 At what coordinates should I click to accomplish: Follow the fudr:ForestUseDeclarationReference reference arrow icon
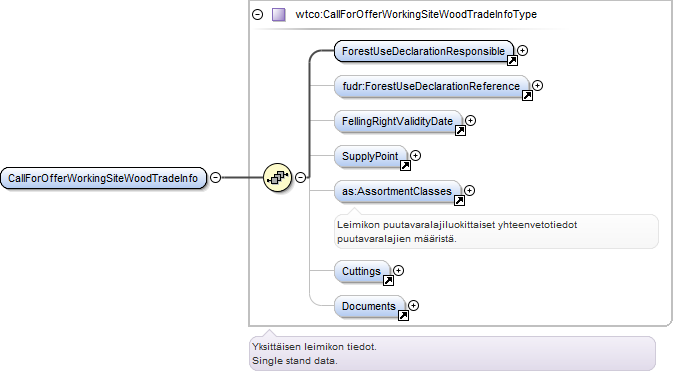pyautogui.click(x=527, y=95)
